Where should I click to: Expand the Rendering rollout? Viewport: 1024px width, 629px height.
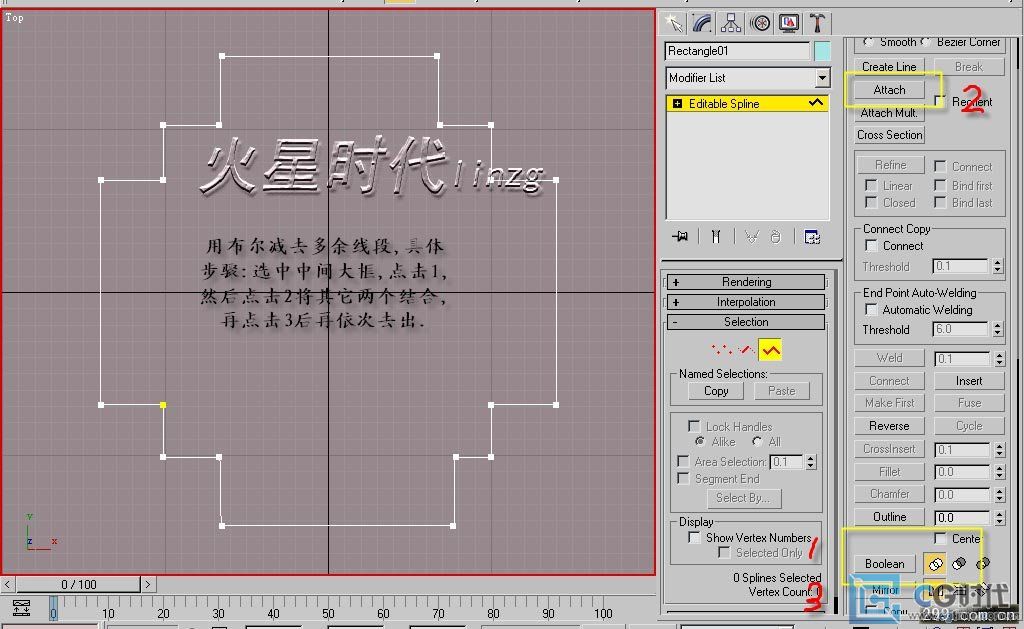click(746, 282)
